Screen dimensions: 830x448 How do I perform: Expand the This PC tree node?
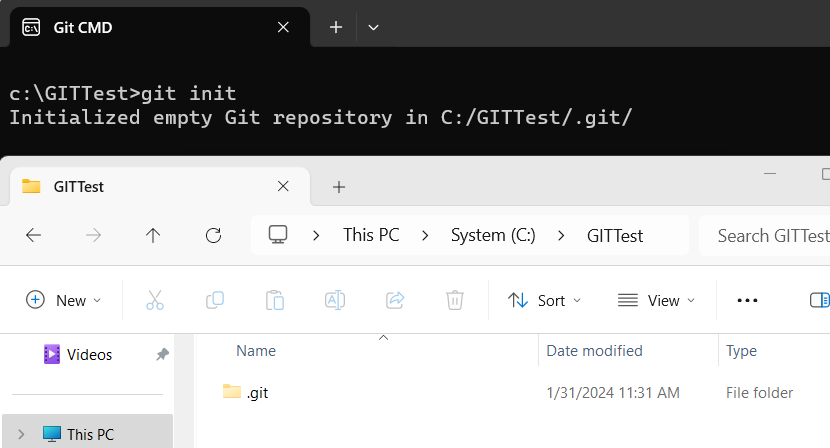pos(21,435)
